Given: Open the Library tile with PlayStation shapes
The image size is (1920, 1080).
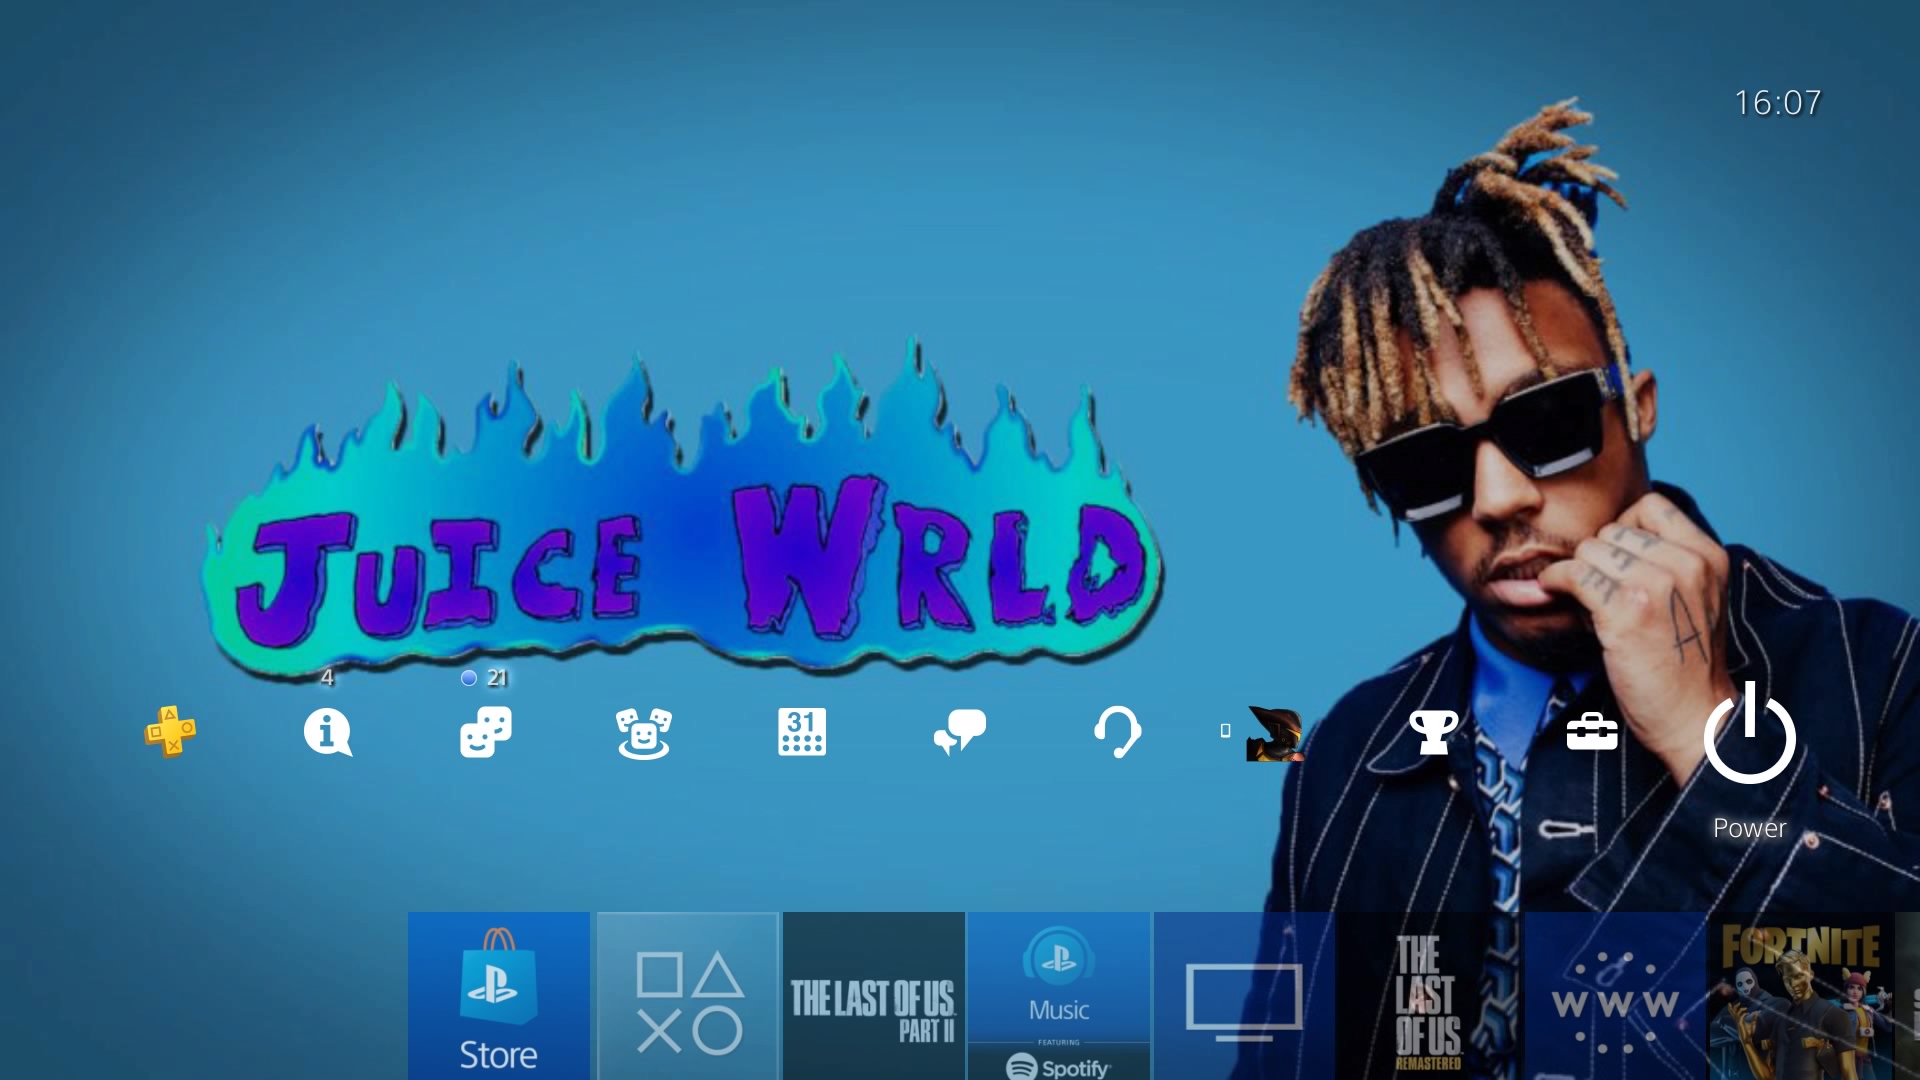Looking at the screenshot, I should [x=689, y=996].
